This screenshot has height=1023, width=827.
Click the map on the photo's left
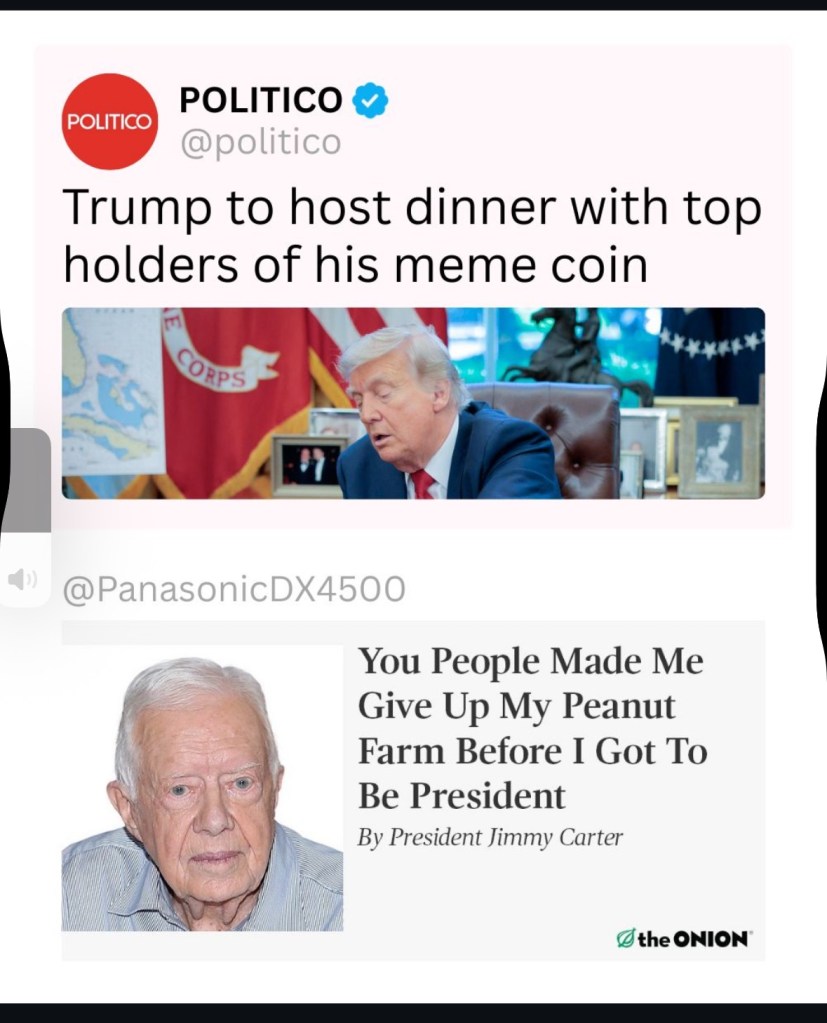click(x=113, y=390)
